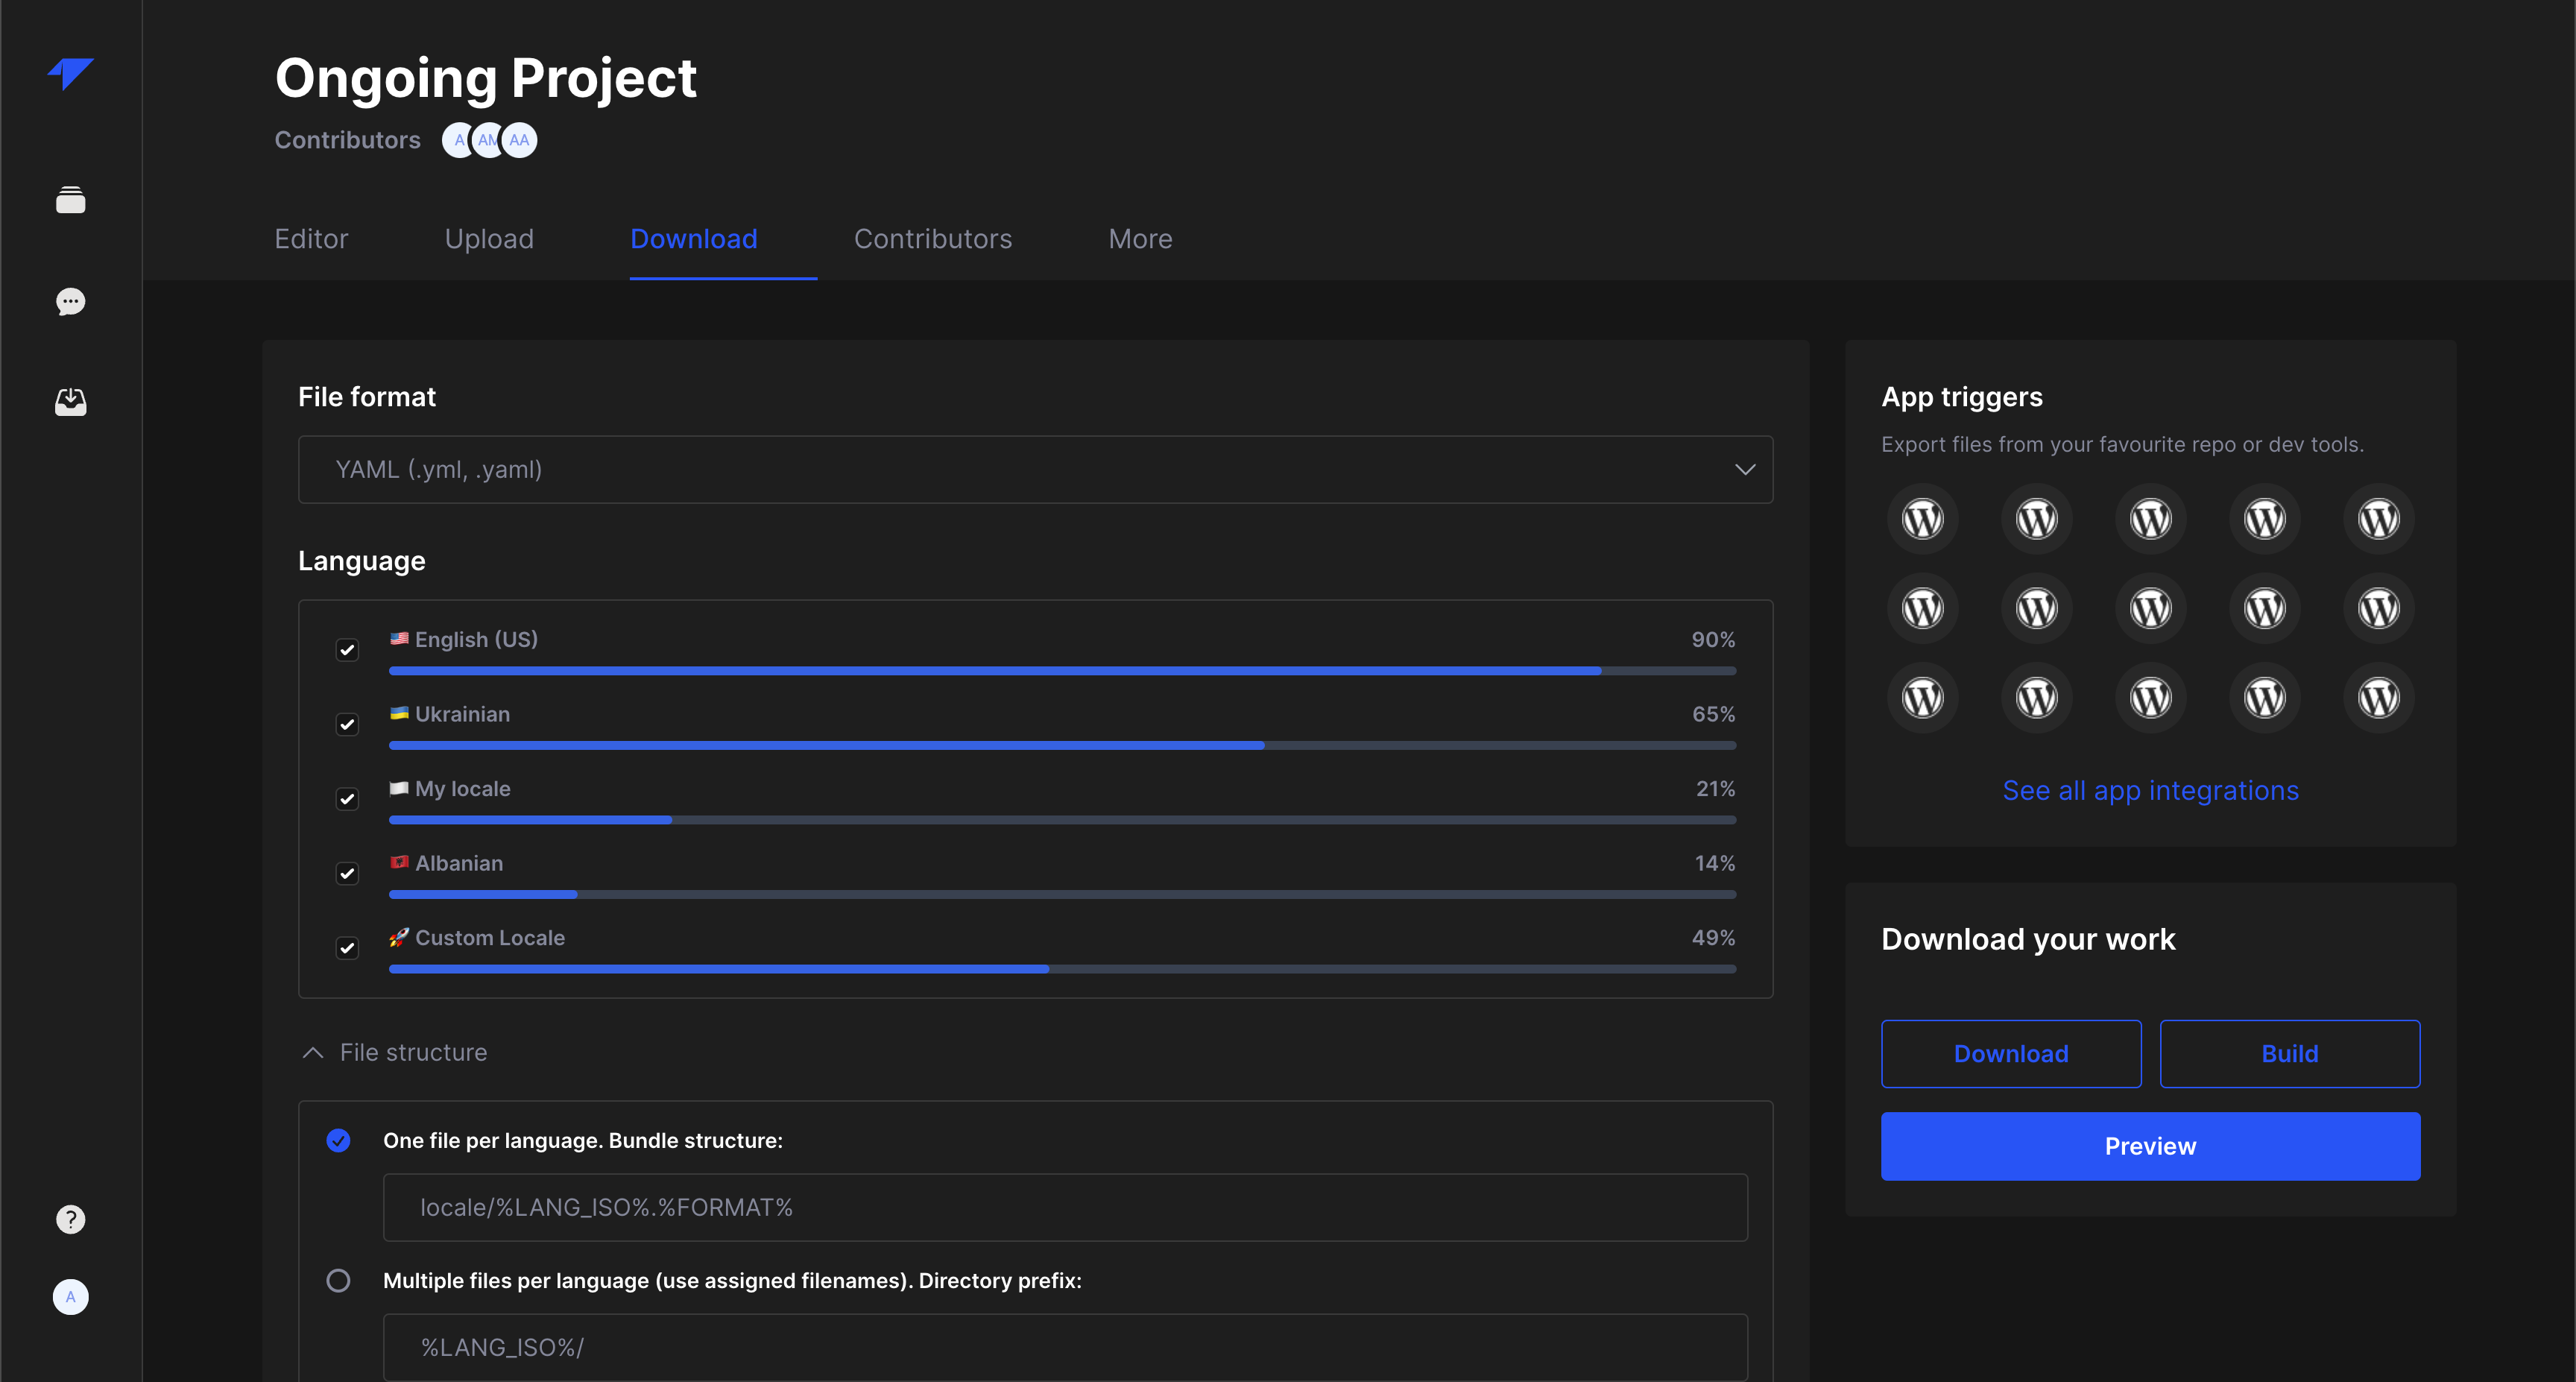
Task: Click fourth WordPress icon in top row
Action: [2264, 519]
